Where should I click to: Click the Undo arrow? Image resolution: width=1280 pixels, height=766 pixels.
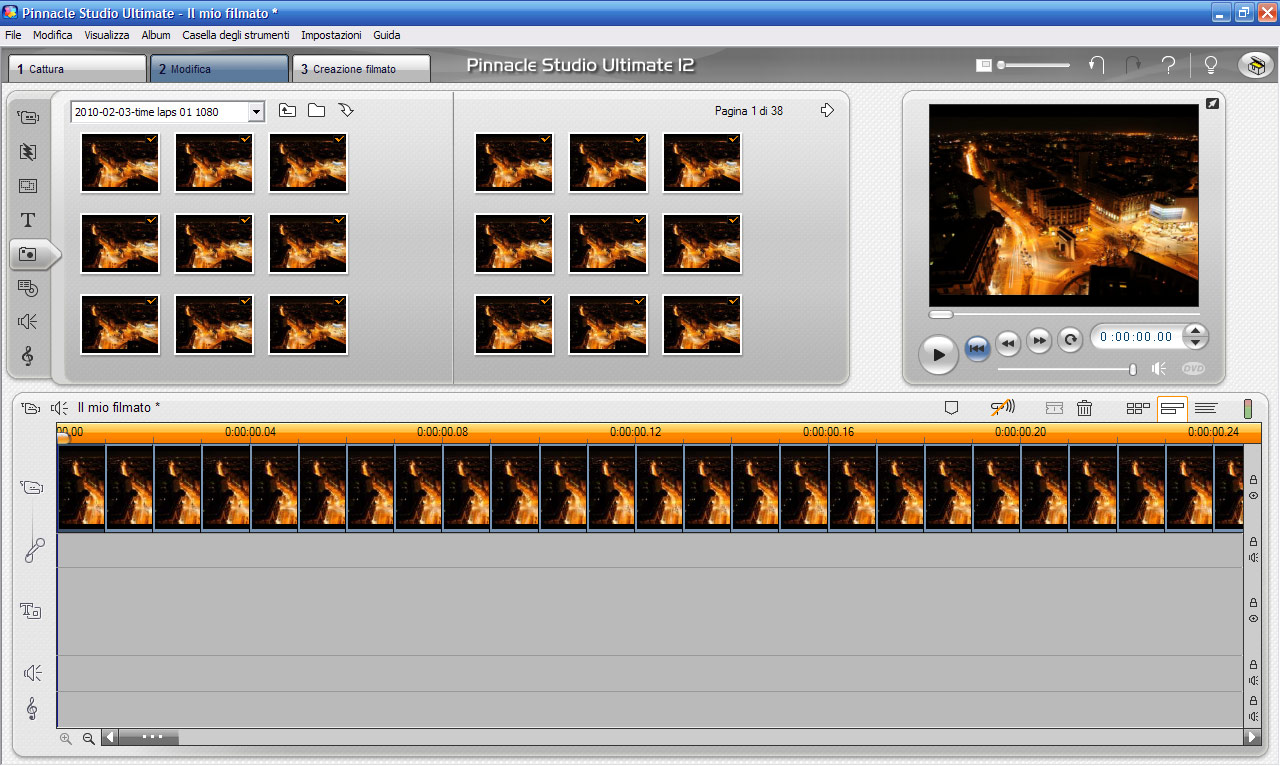tap(1097, 66)
